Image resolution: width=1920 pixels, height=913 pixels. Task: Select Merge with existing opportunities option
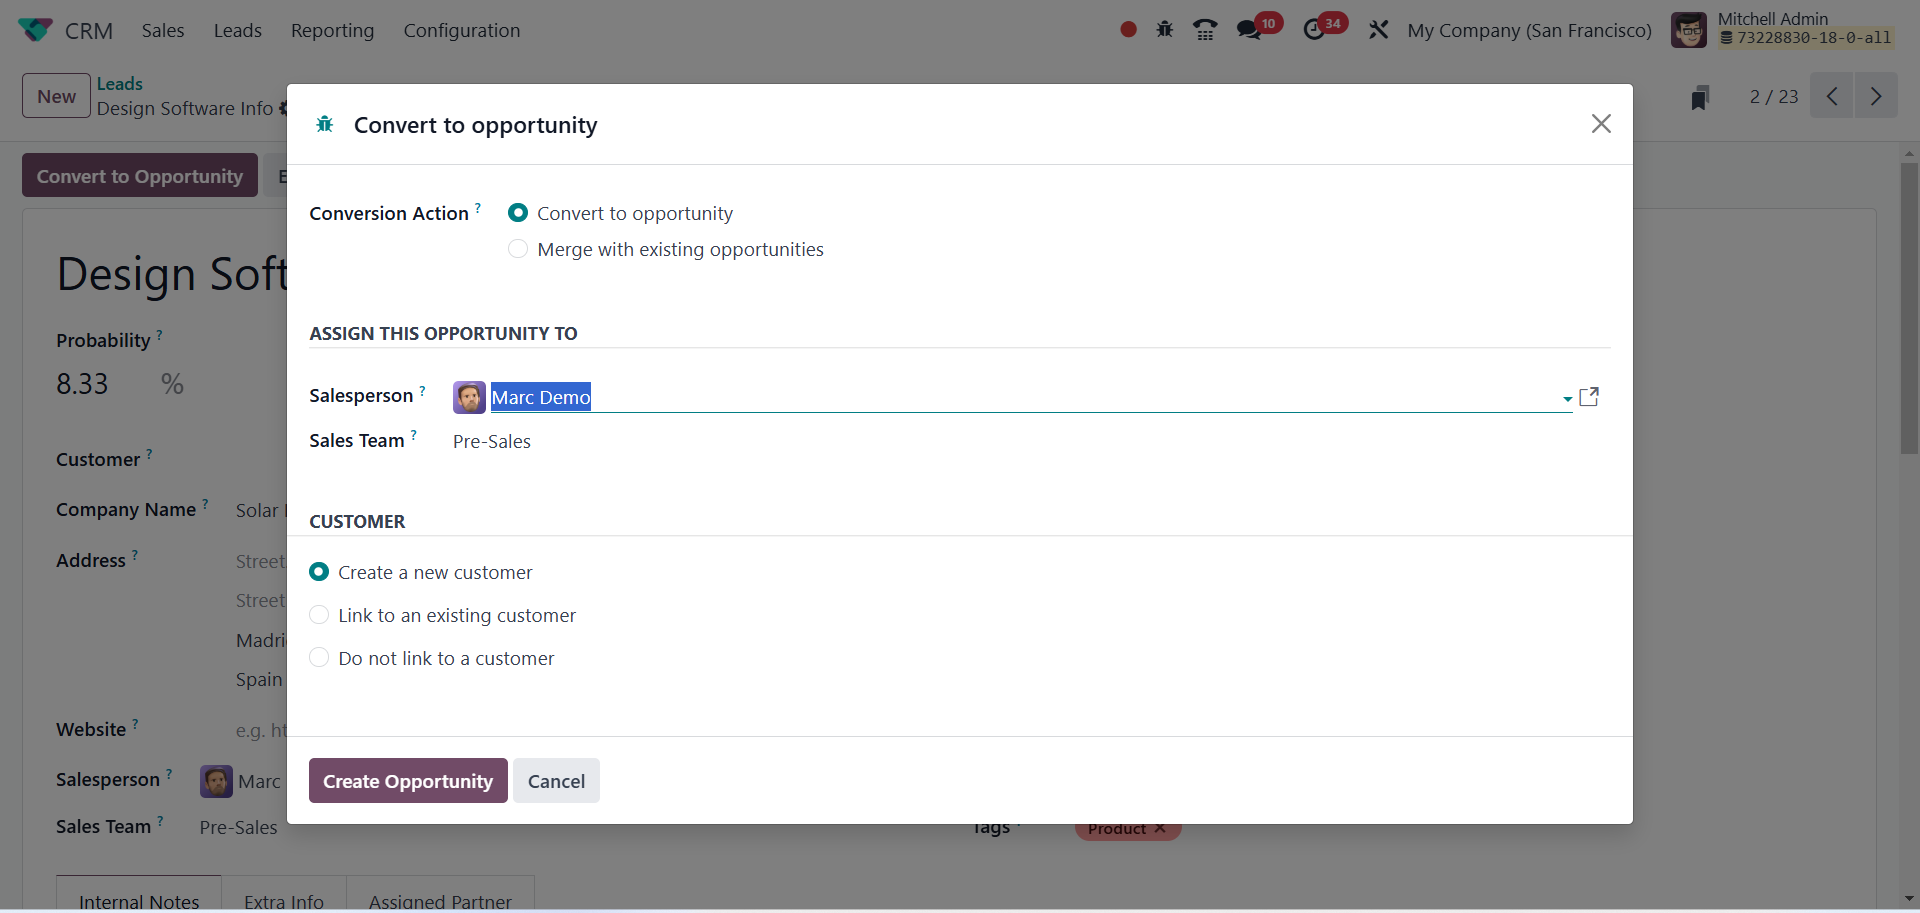click(518, 249)
